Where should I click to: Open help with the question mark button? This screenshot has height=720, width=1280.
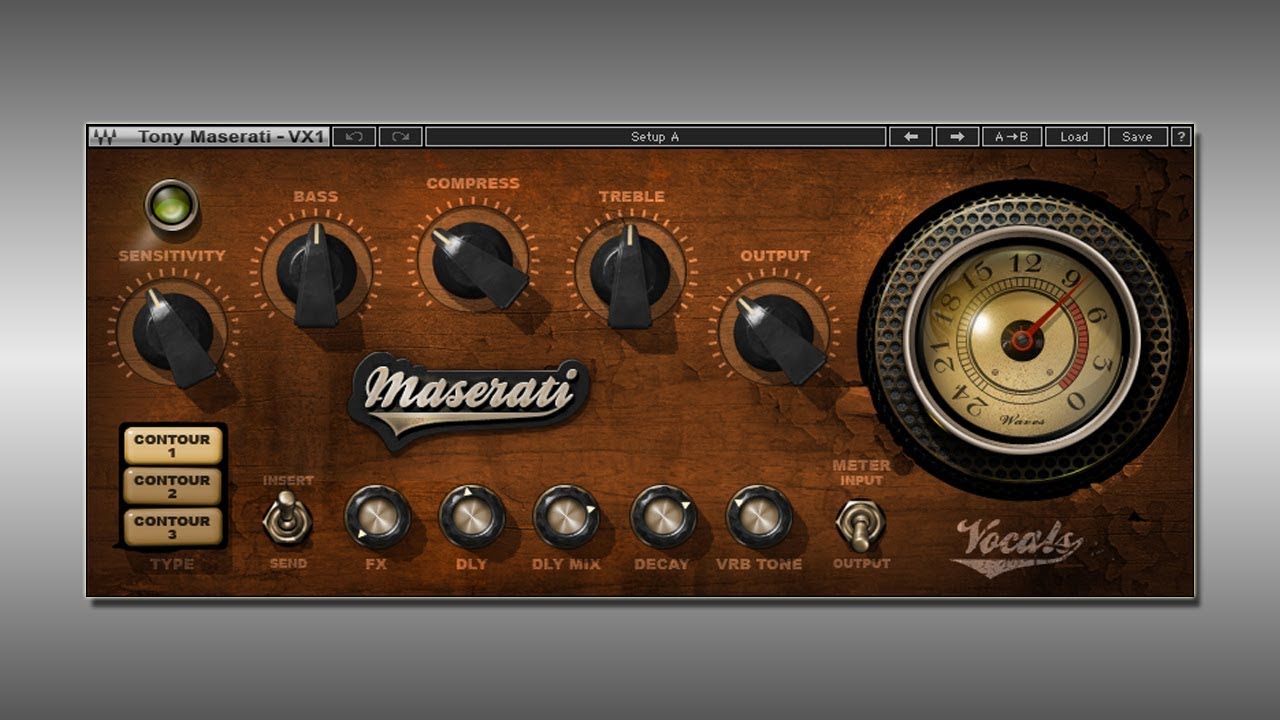[1181, 137]
